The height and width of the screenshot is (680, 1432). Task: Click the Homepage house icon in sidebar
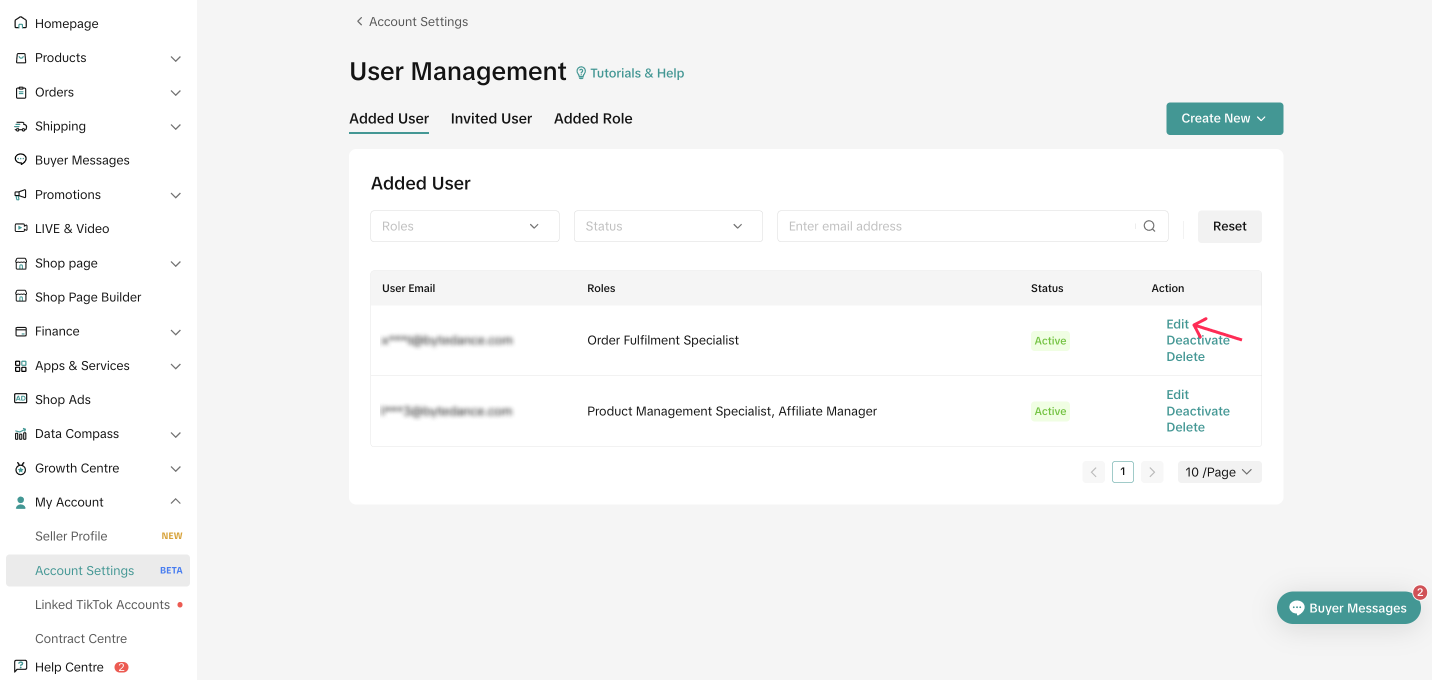(21, 23)
